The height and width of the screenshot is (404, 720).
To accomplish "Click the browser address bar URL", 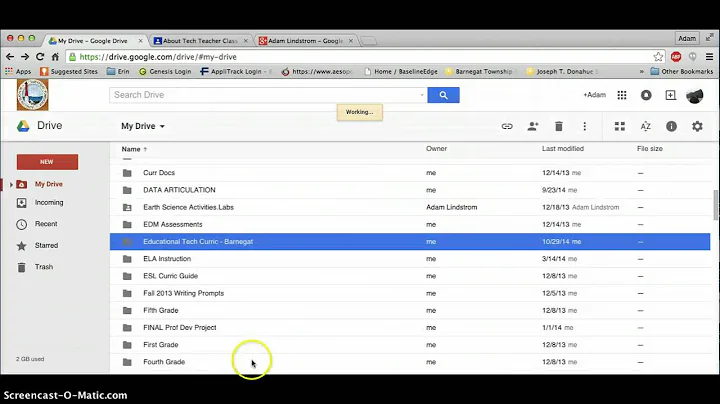I will click(158, 57).
